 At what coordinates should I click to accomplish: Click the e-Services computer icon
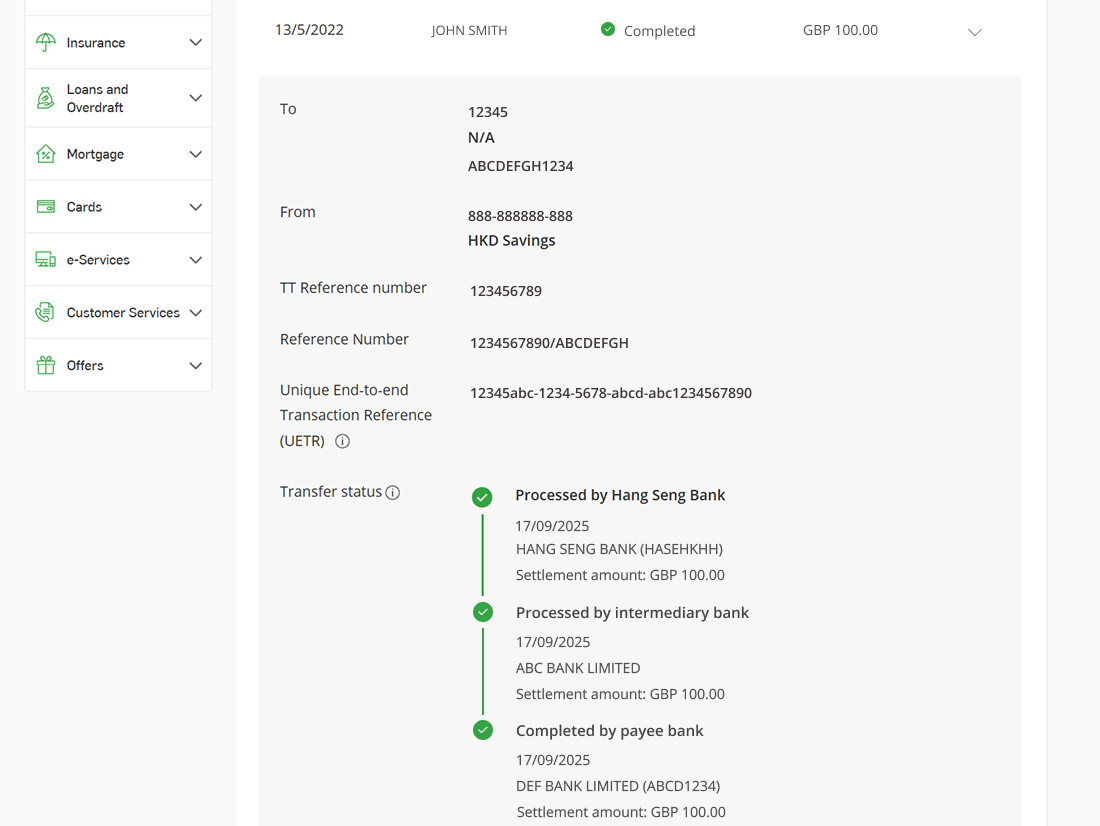pyautogui.click(x=46, y=260)
